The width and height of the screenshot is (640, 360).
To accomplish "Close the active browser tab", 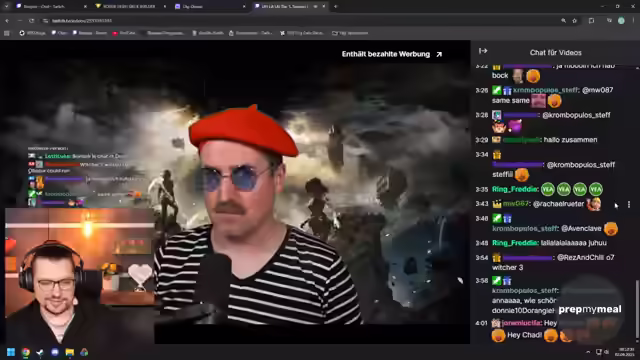I will coord(324,6).
